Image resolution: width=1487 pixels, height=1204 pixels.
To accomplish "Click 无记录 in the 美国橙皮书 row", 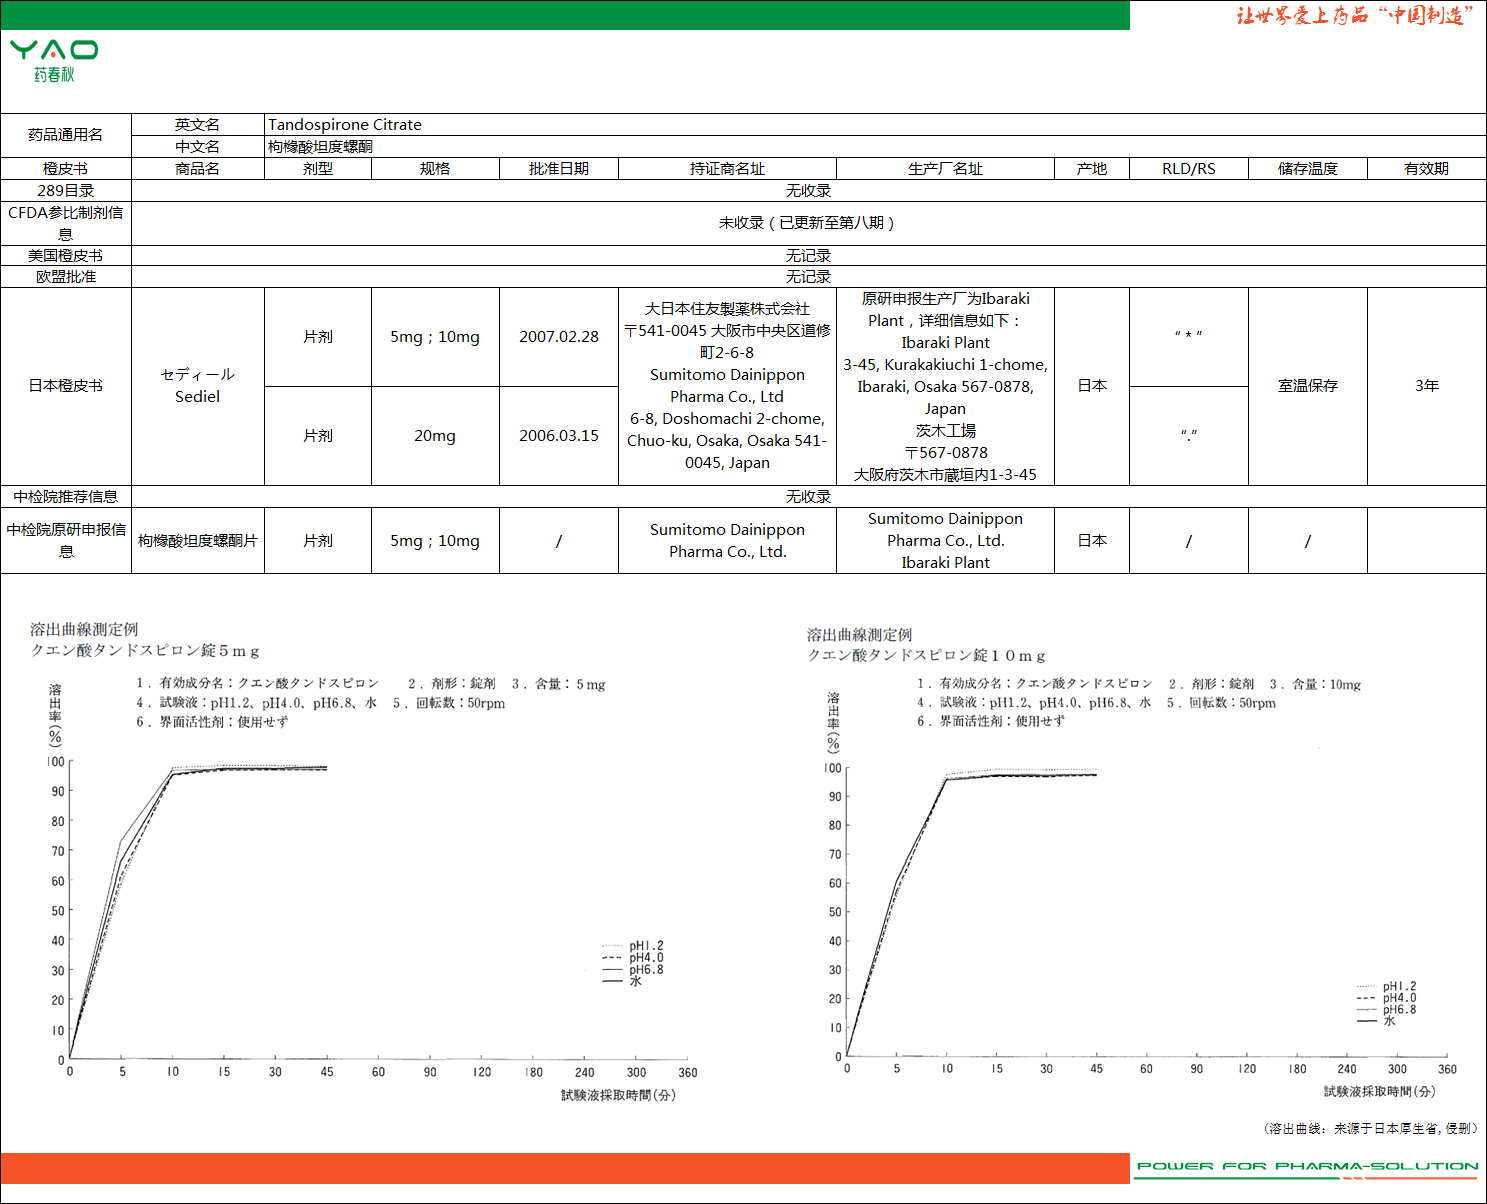I will pos(808,256).
